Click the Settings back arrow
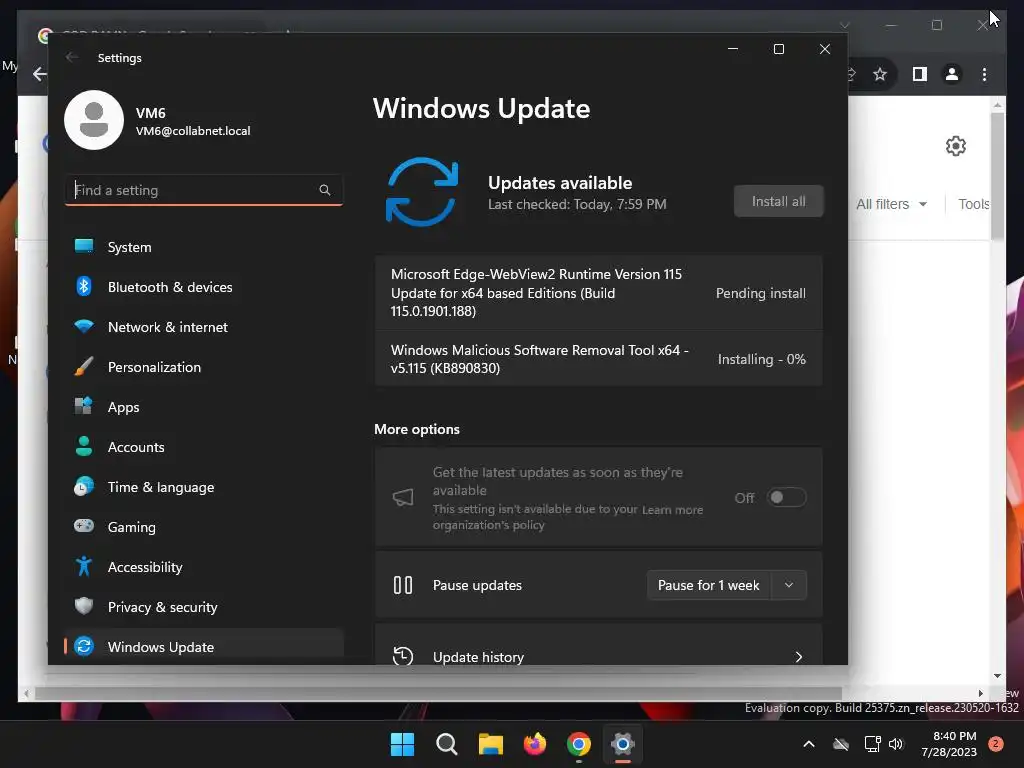This screenshot has height=768, width=1024. pos(72,57)
